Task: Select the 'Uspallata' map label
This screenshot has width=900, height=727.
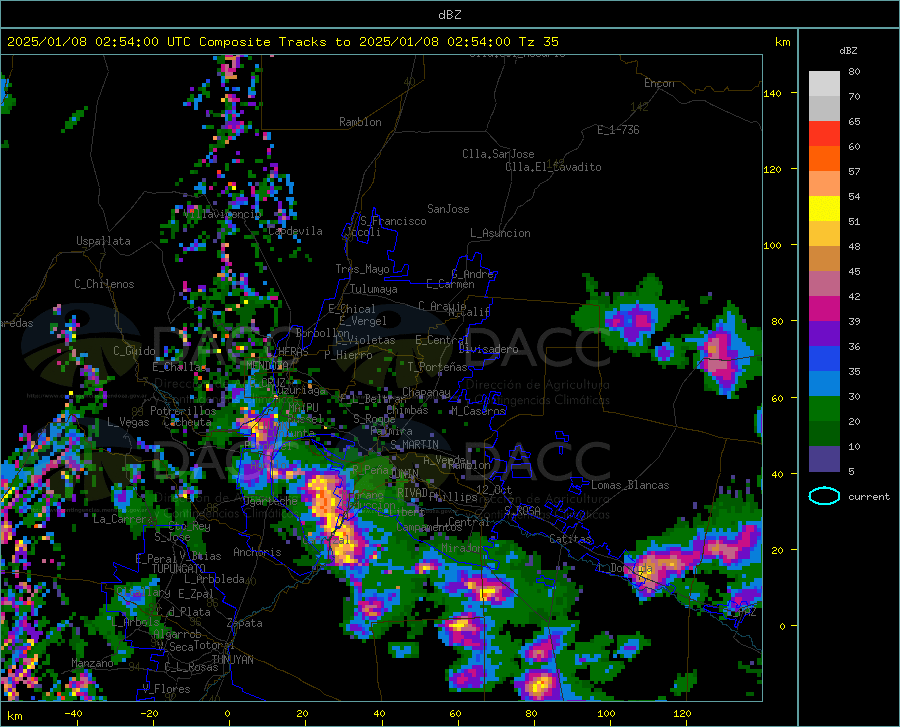Action: [x=103, y=241]
